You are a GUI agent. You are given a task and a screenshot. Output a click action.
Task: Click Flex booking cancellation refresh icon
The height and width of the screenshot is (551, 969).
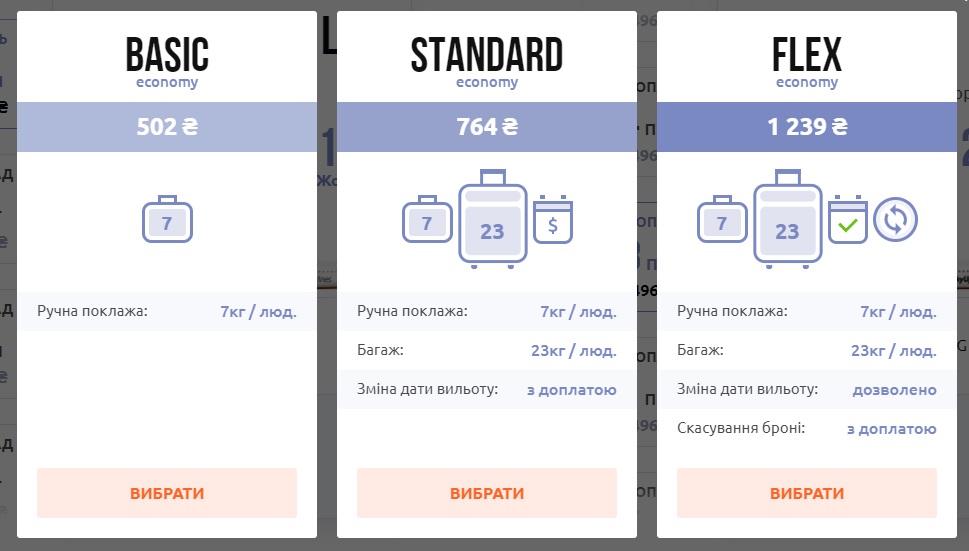(x=895, y=220)
